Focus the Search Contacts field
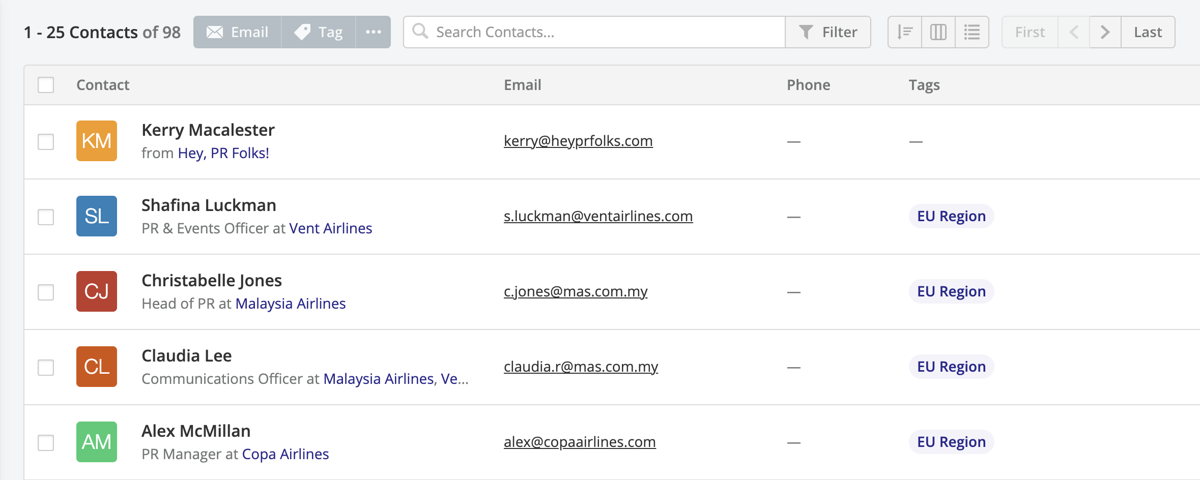Image resolution: width=1200 pixels, height=480 pixels. (594, 32)
